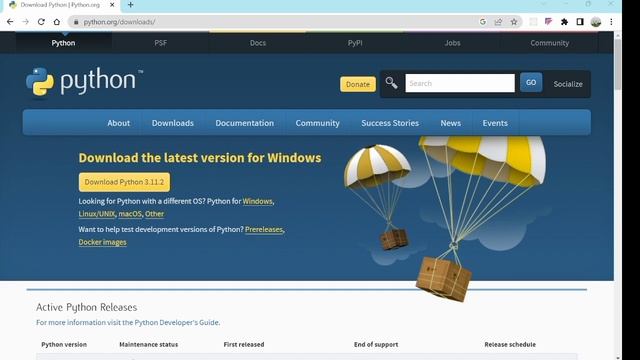Click the Donate button
This screenshot has width=640, height=360.
coord(358,84)
